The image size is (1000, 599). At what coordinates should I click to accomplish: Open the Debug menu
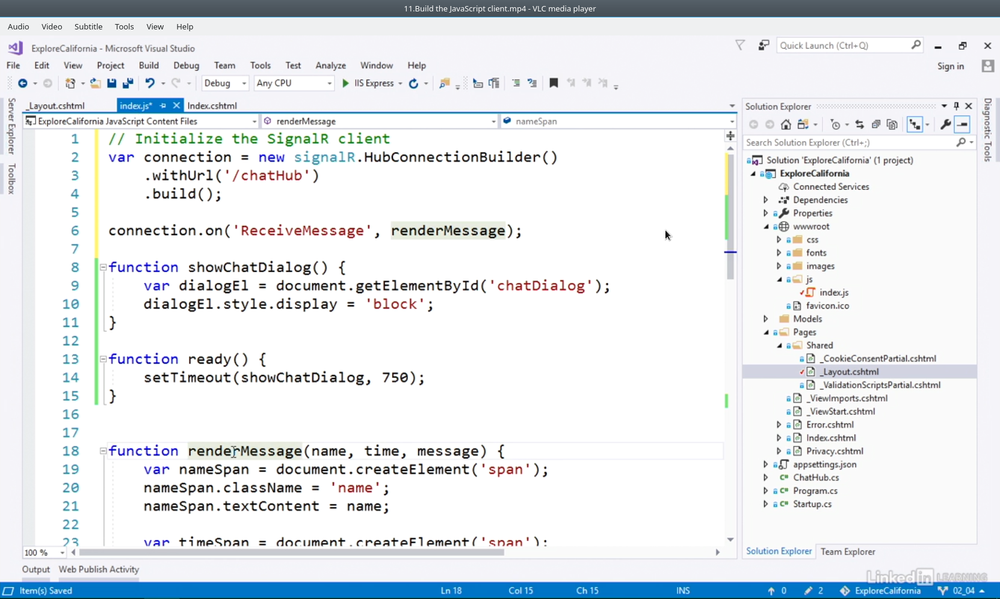186,66
